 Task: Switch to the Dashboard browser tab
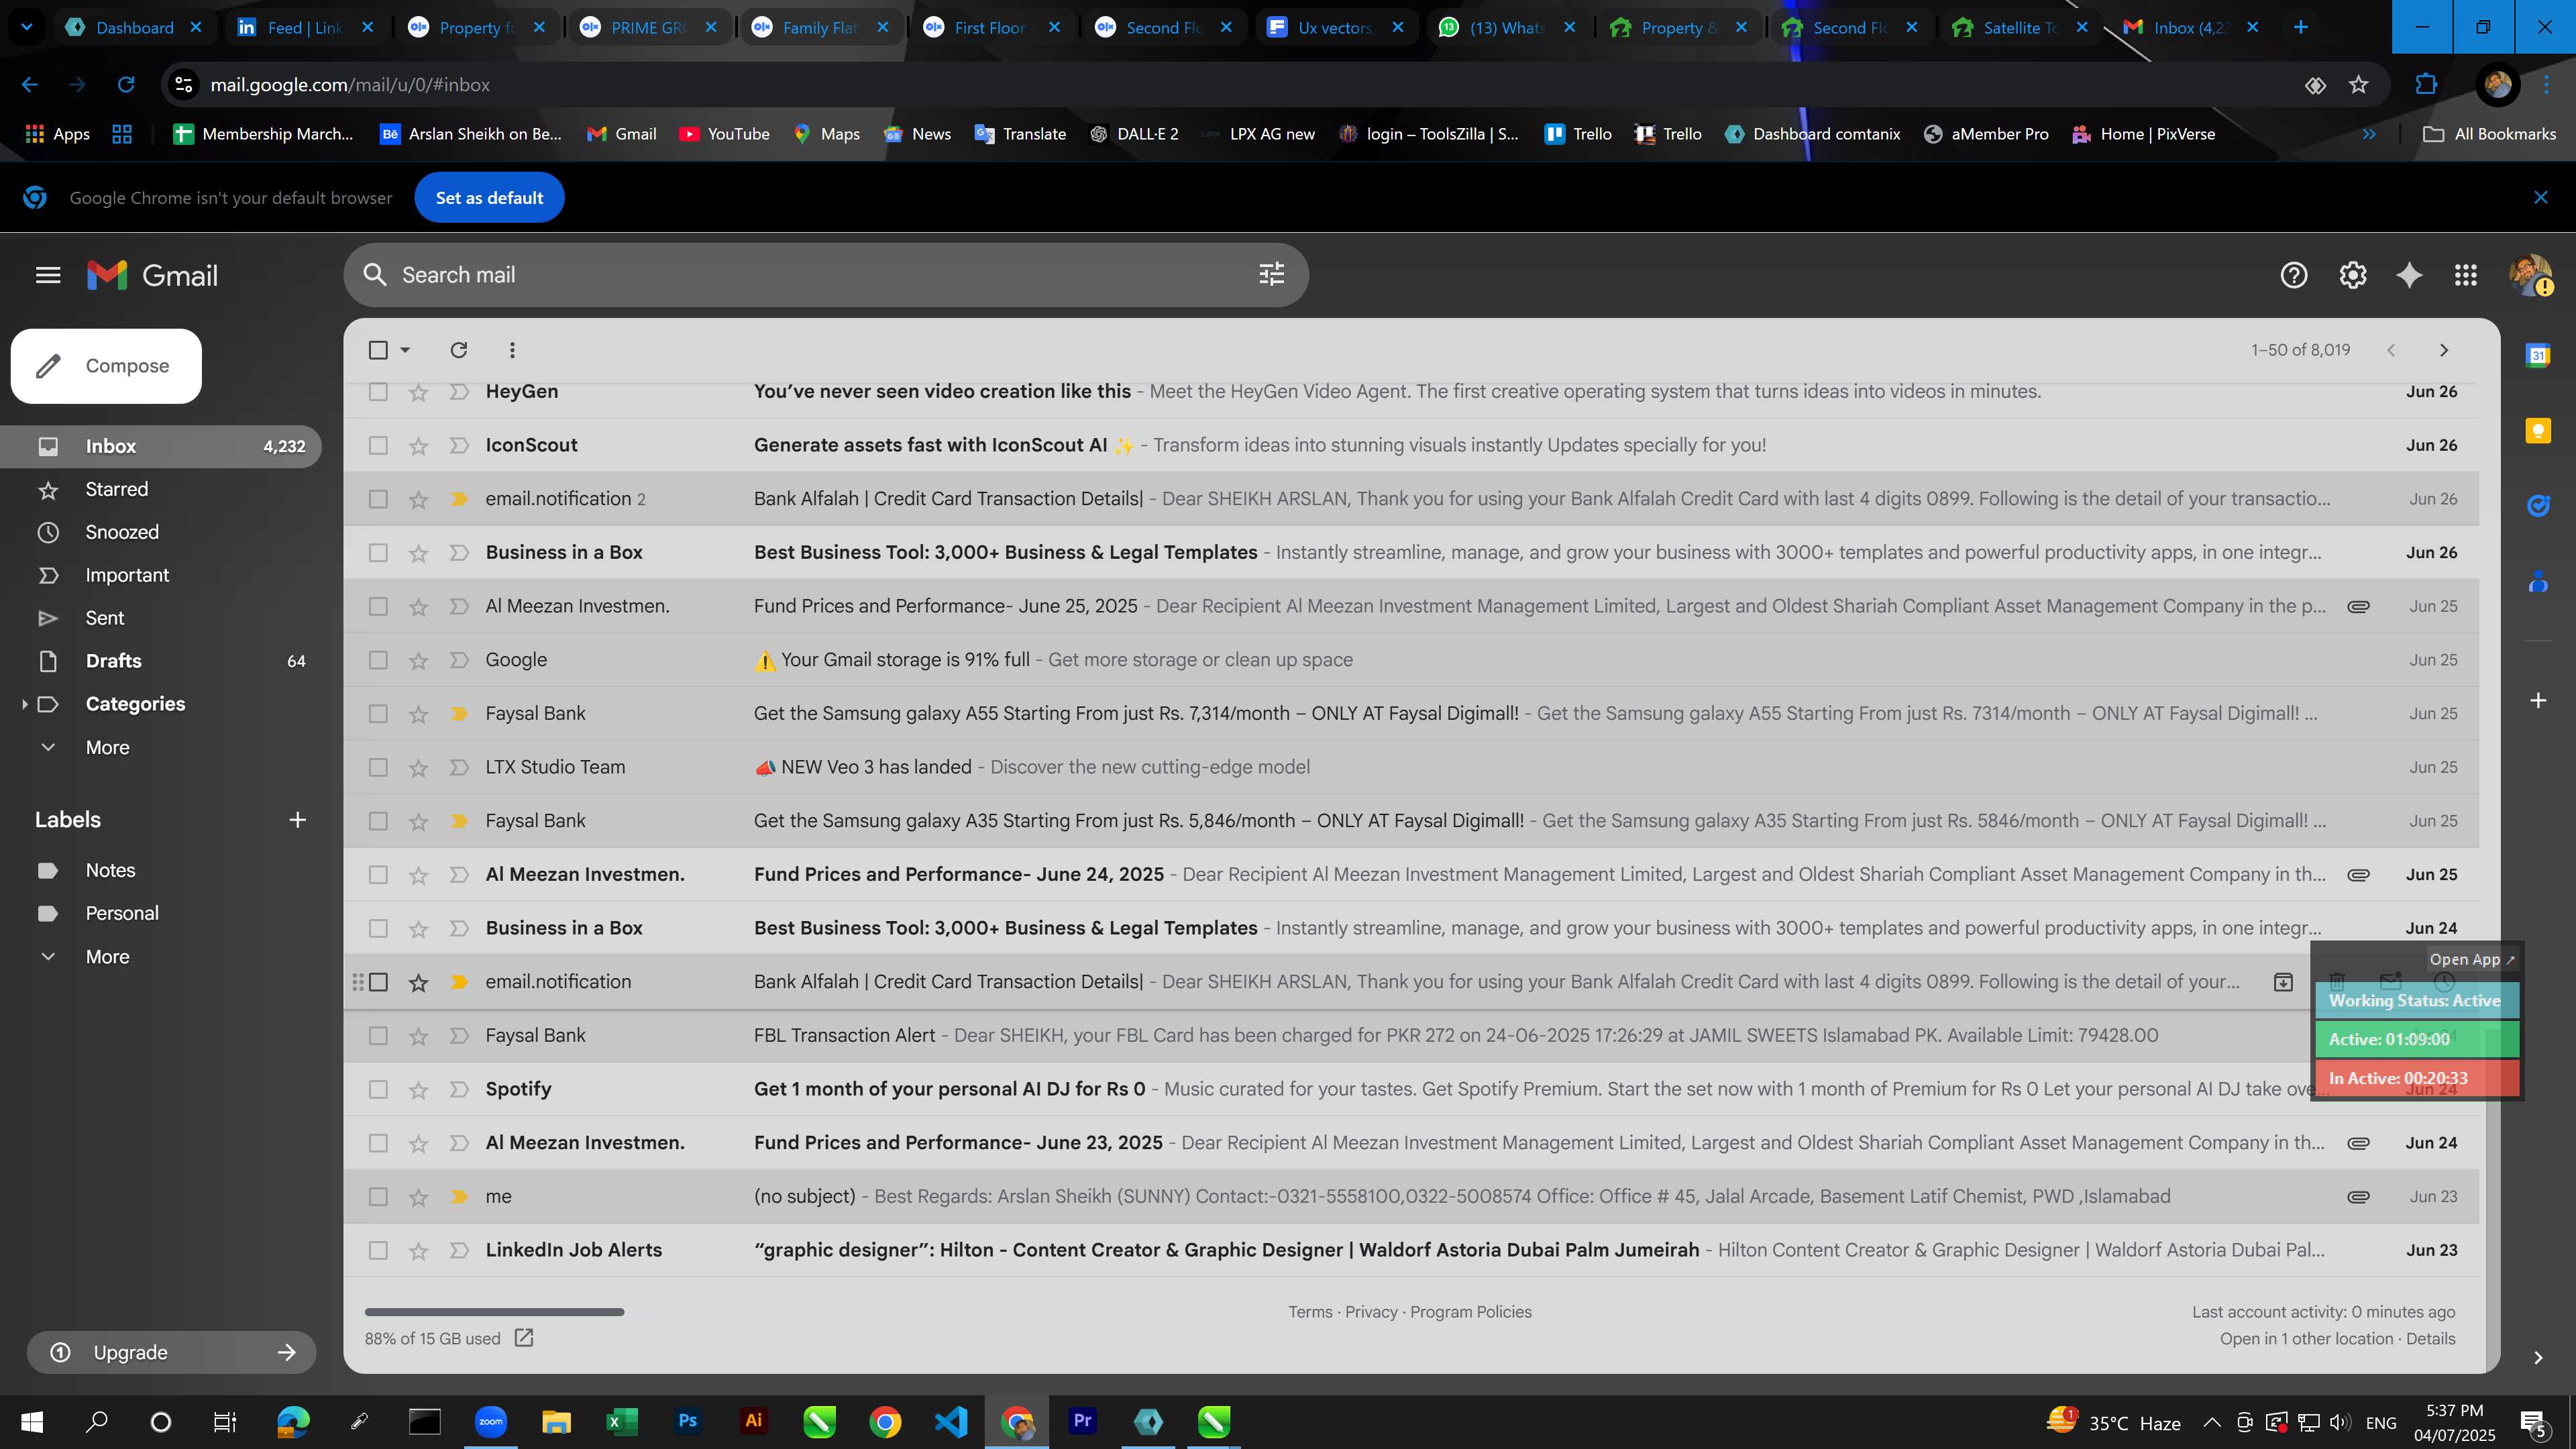[x=133, y=27]
